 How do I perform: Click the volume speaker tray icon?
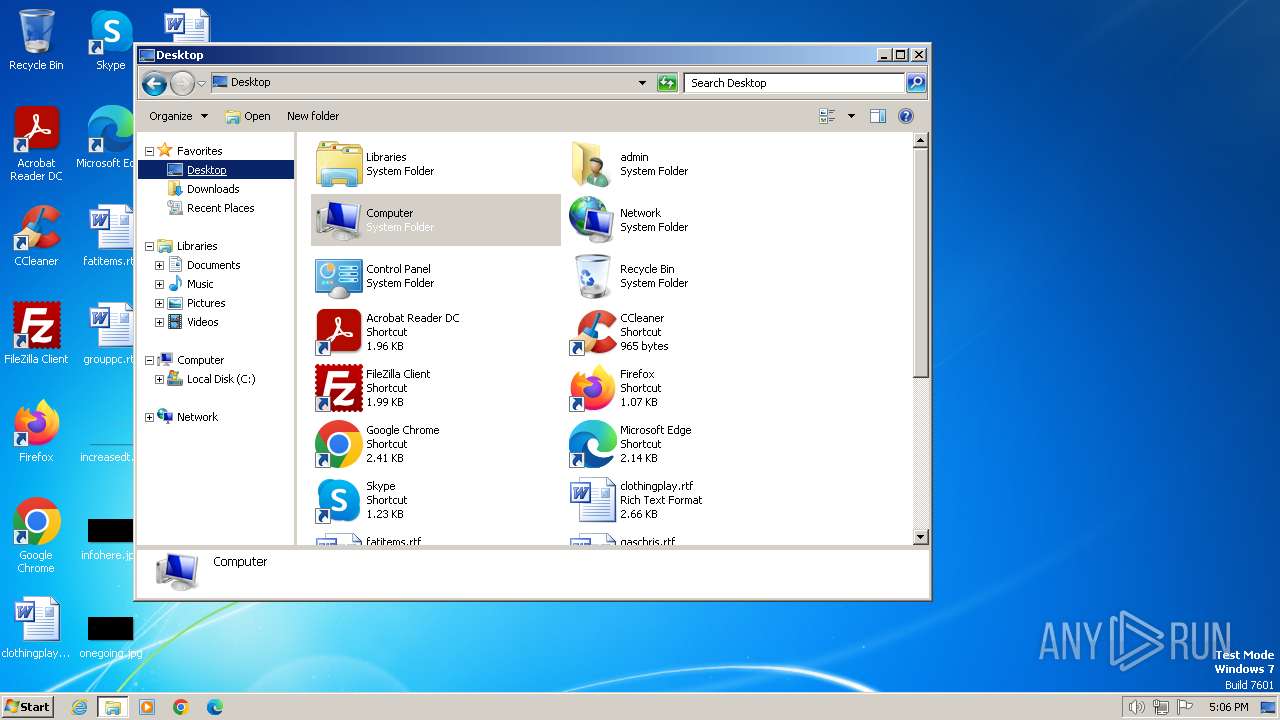(1136, 707)
